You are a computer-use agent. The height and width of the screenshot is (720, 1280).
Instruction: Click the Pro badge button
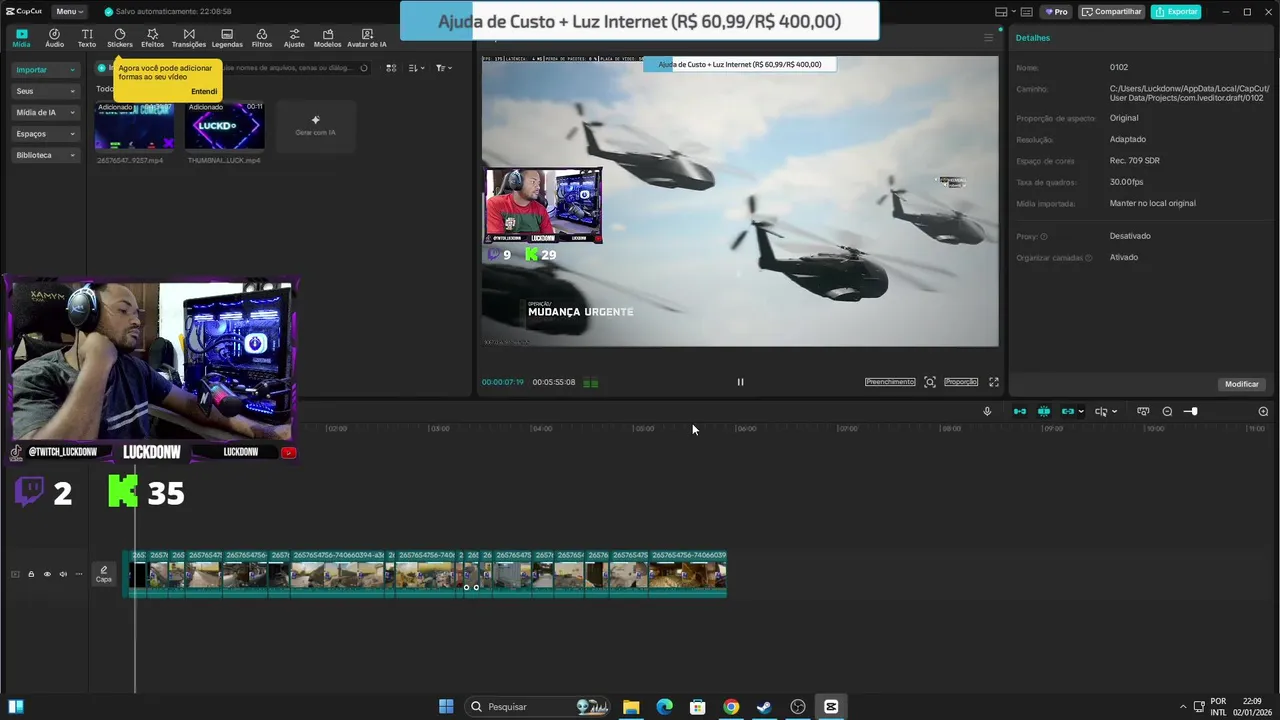tap(1056, 11)
